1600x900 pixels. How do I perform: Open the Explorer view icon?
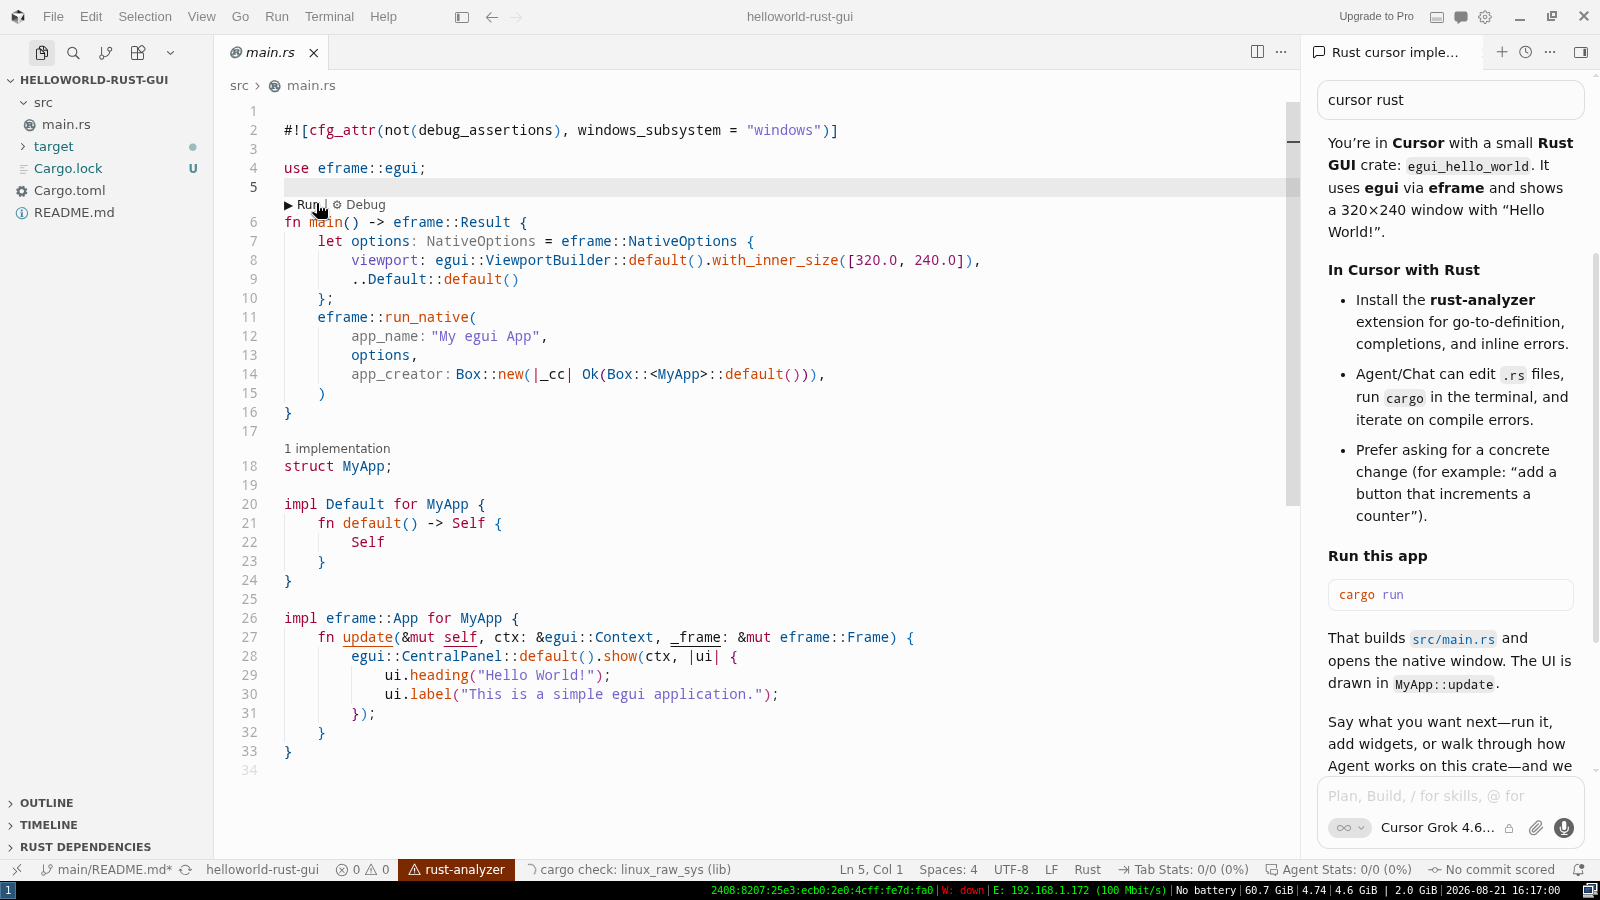[x=42, y=53]
